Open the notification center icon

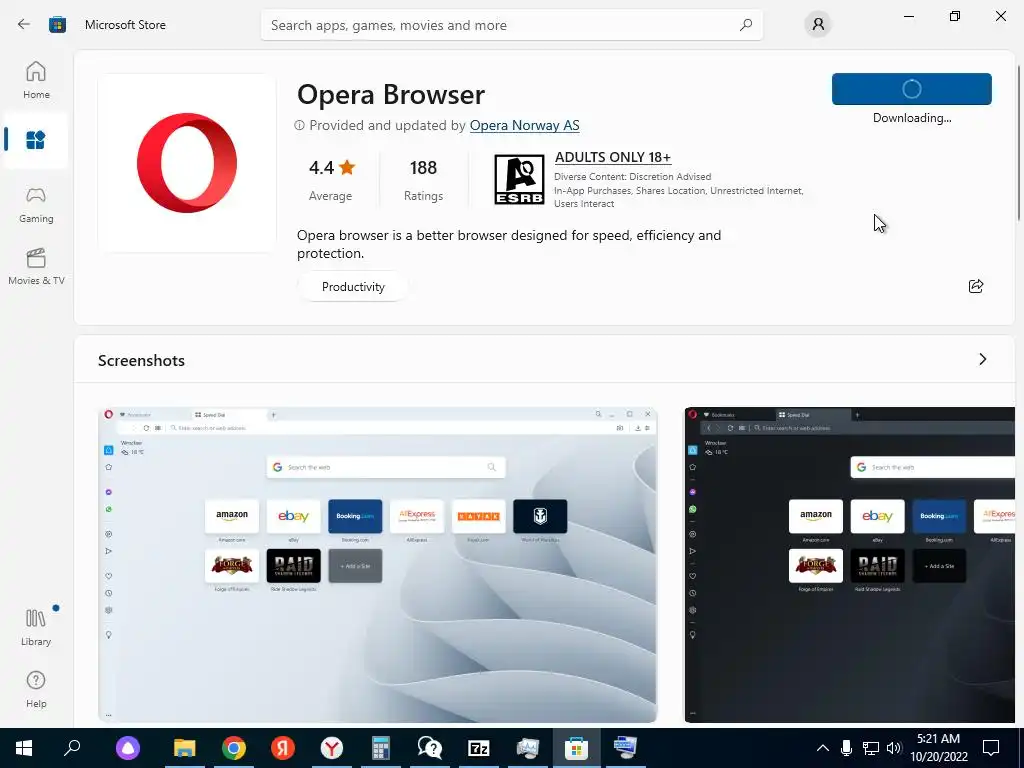pos(991,748)
